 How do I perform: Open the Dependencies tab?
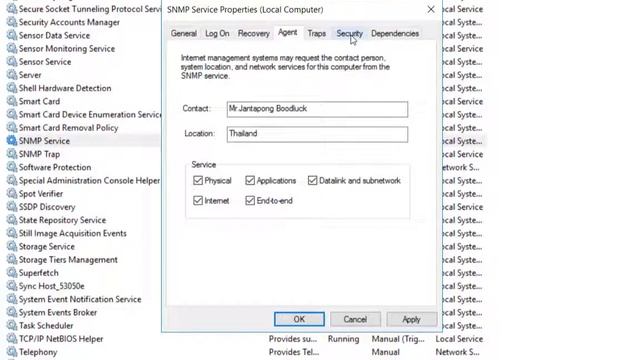tap(395, 33)
